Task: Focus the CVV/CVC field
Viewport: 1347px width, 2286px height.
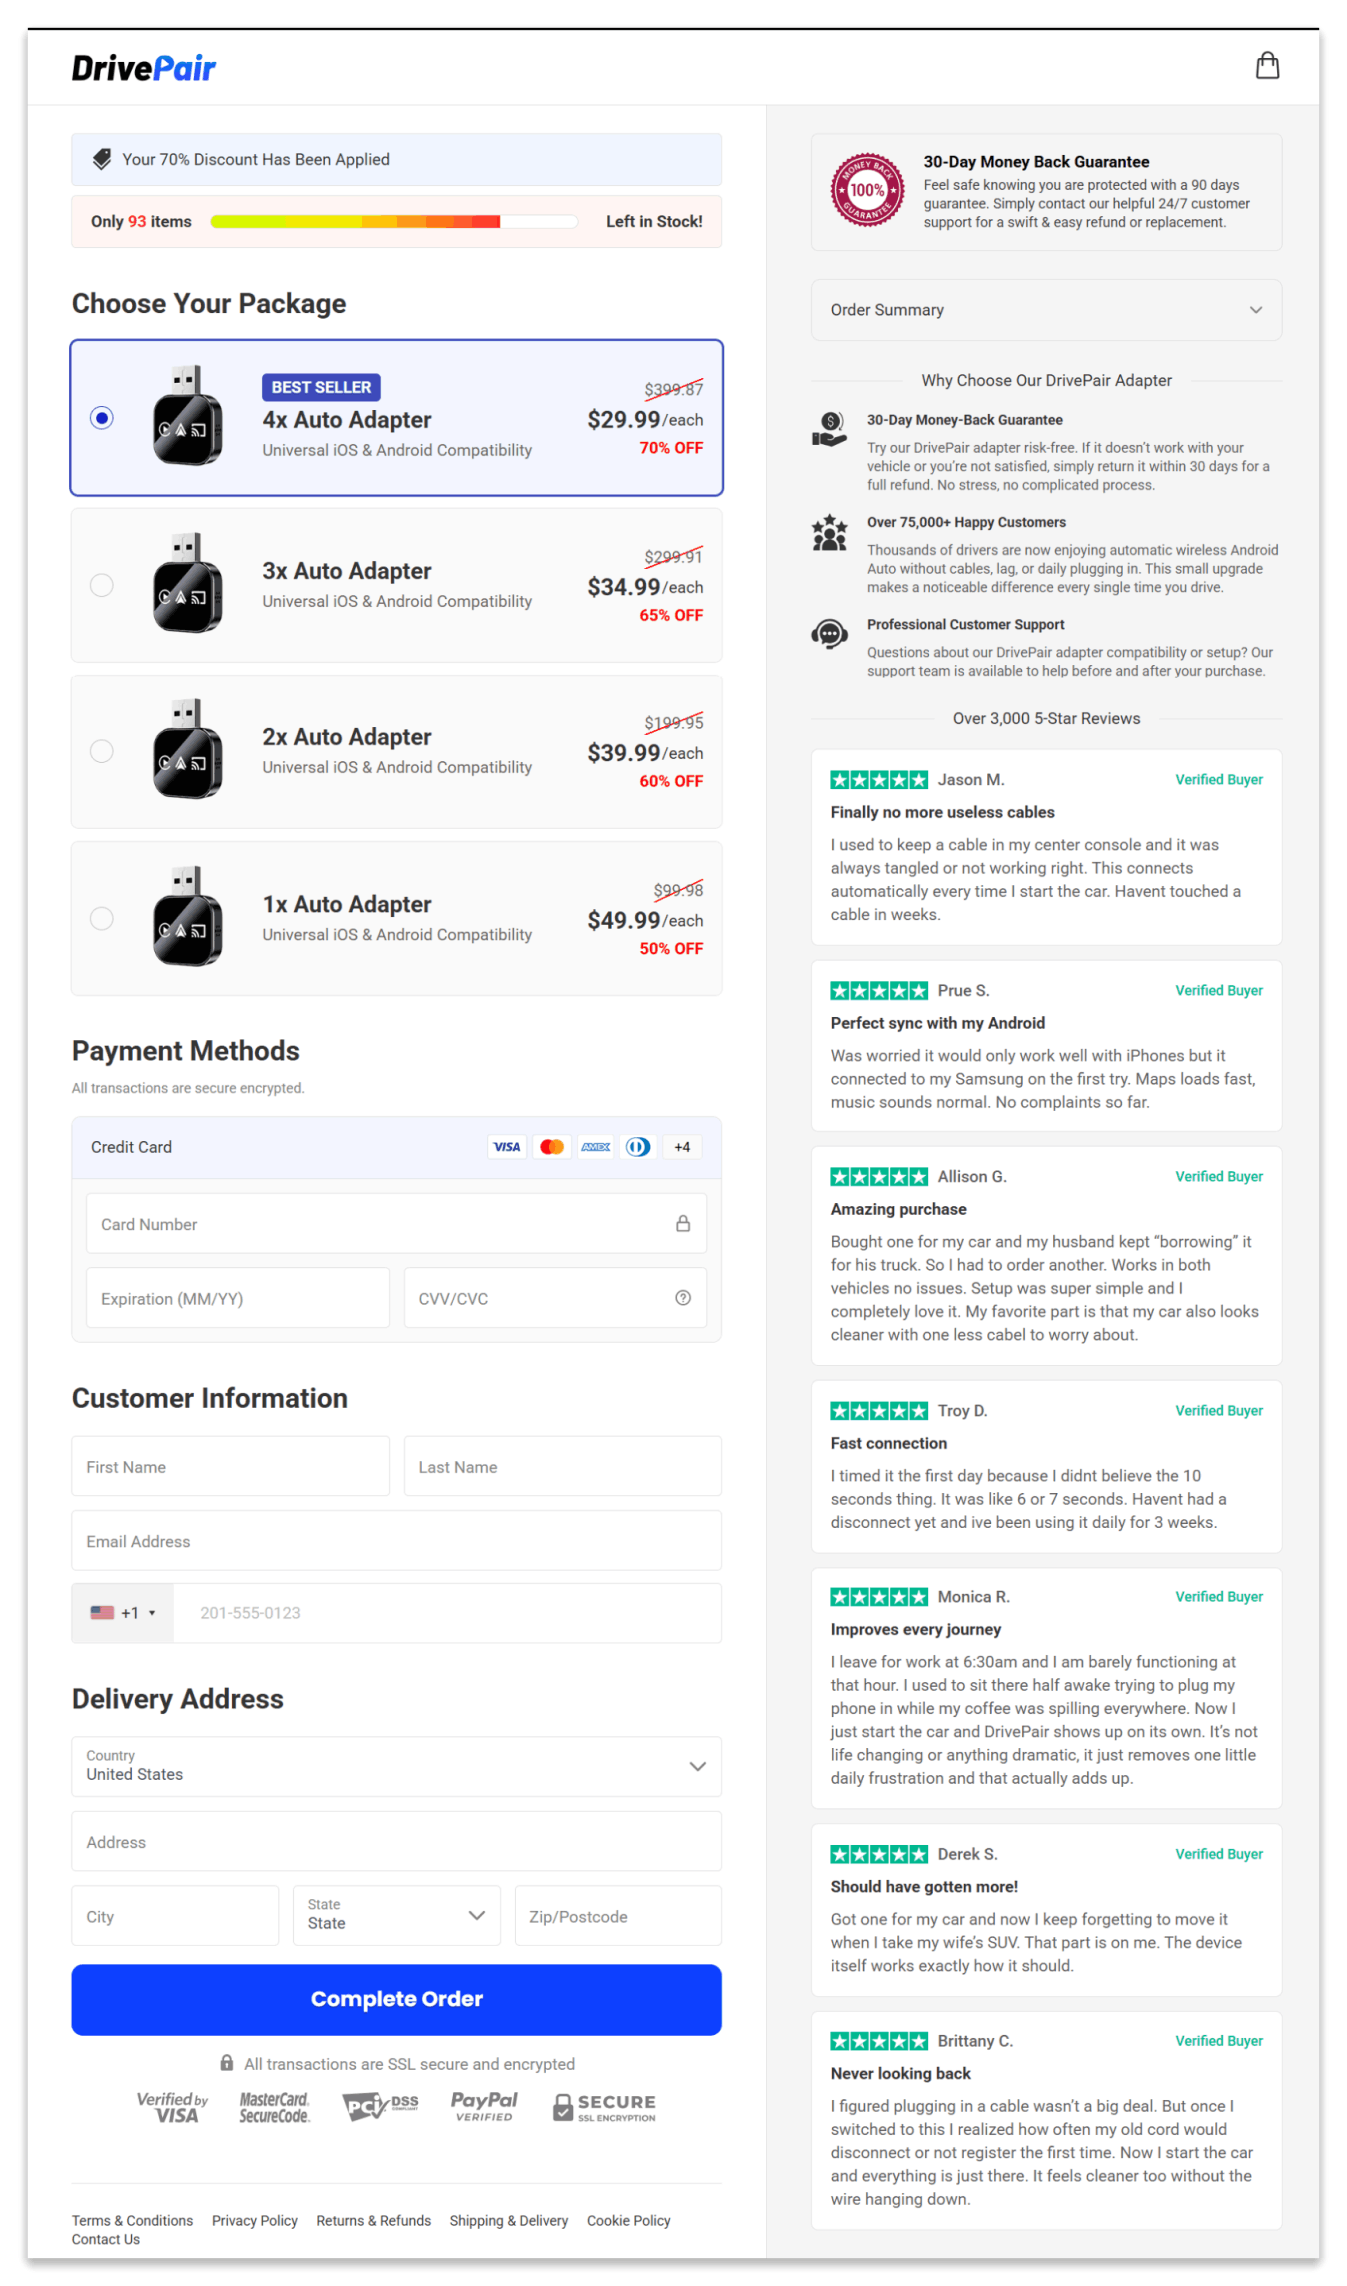Action: [555, 1298]
